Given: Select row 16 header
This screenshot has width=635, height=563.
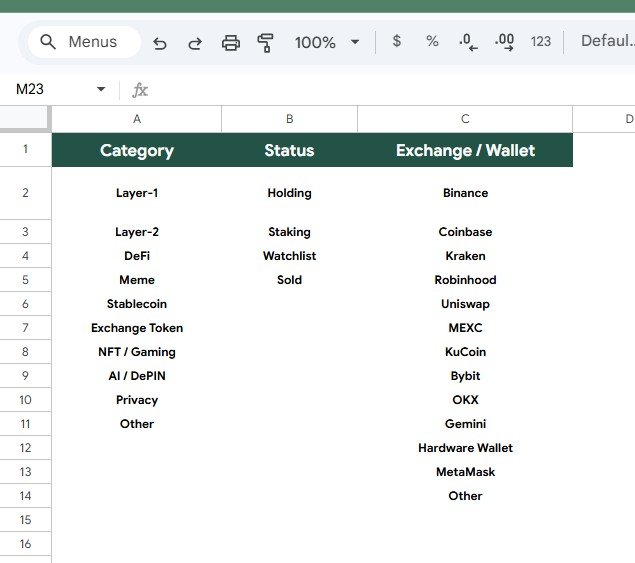Looking at the screenshot, I should click(26, 544).
